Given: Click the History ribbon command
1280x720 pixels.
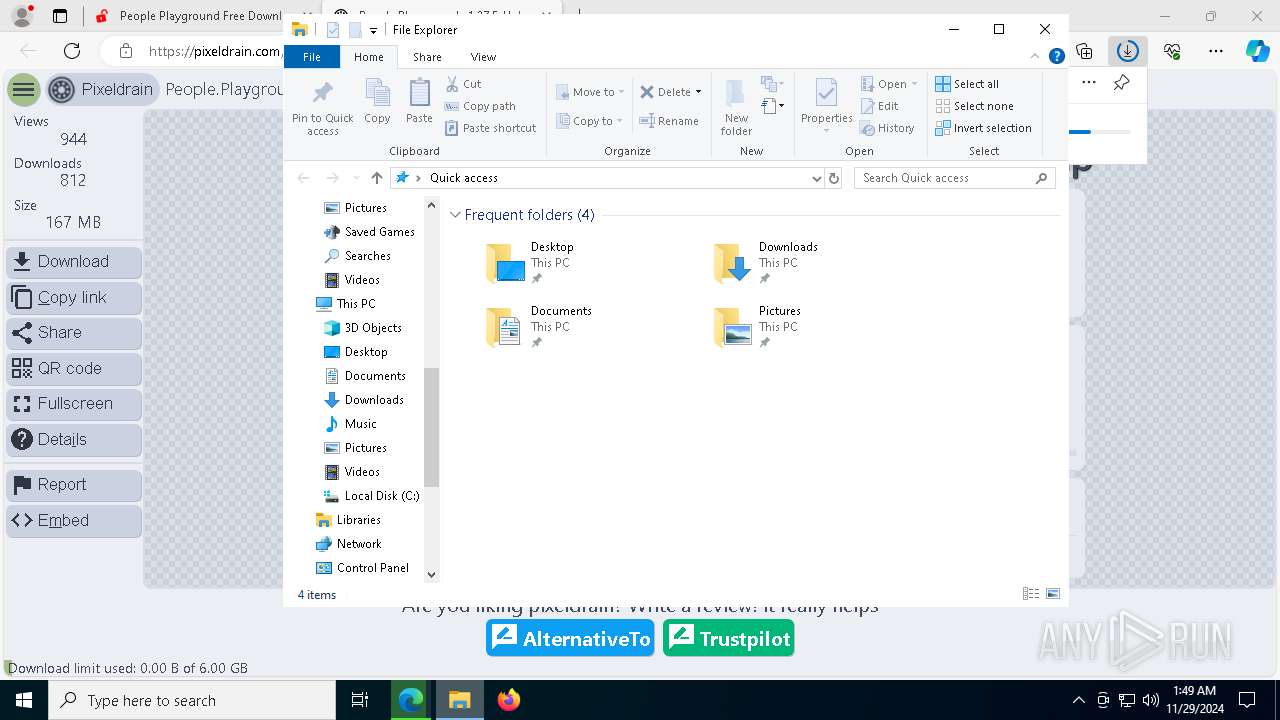Looking at the screenshot, I should tap(887, 128).
